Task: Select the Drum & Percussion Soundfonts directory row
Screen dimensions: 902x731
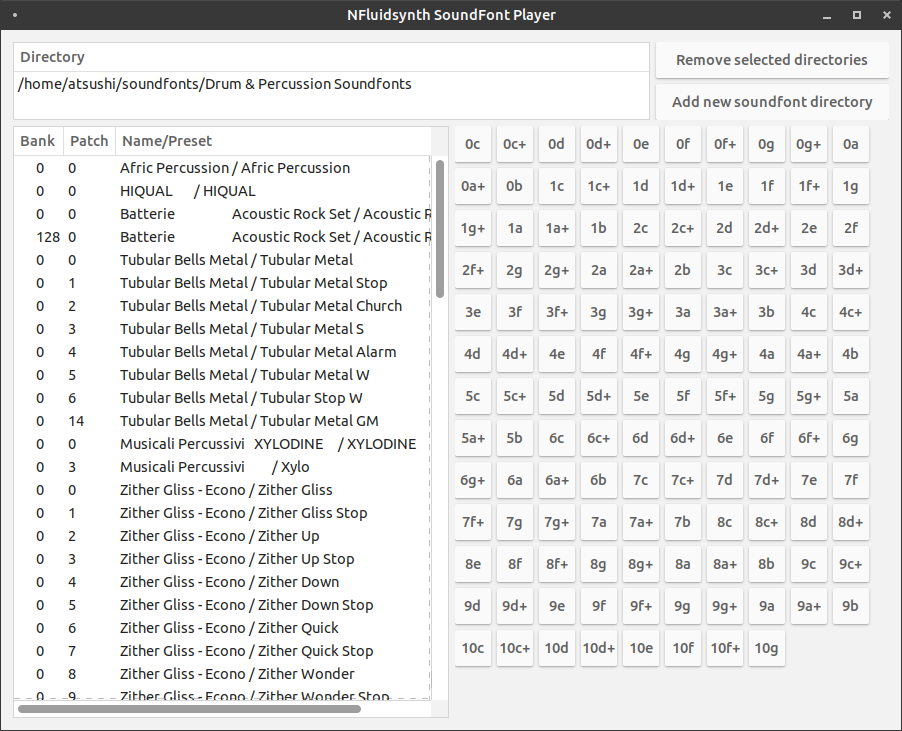Action: 331,84
